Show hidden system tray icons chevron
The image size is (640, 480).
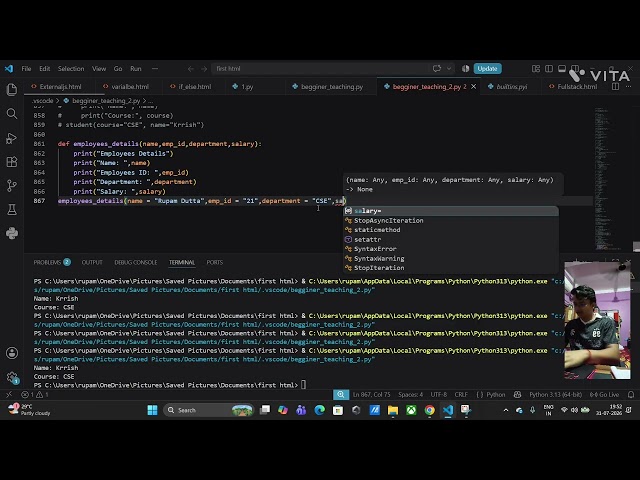(x=506, y=410)
